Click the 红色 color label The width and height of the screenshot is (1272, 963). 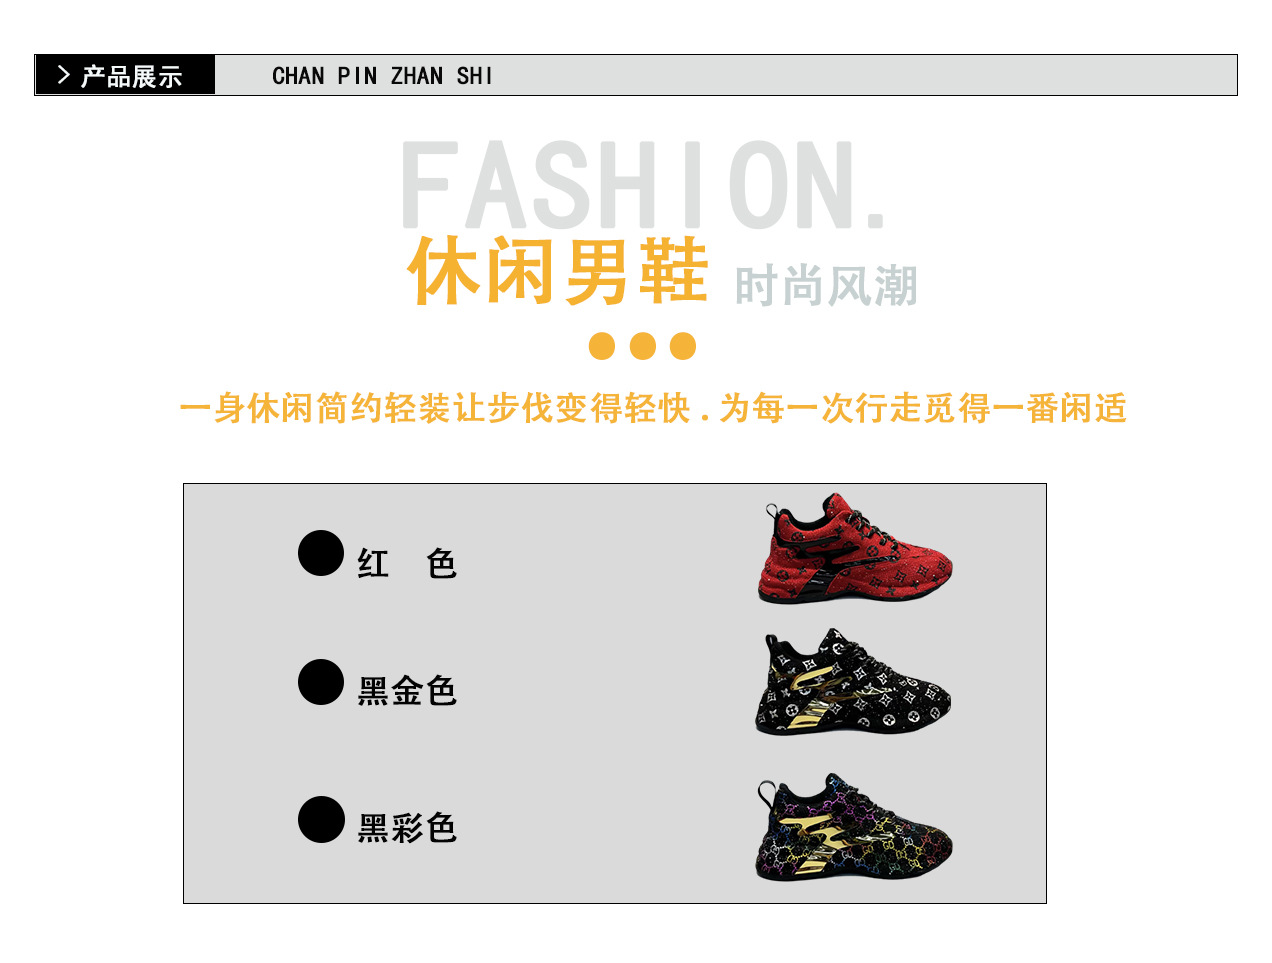click(407, 564)
